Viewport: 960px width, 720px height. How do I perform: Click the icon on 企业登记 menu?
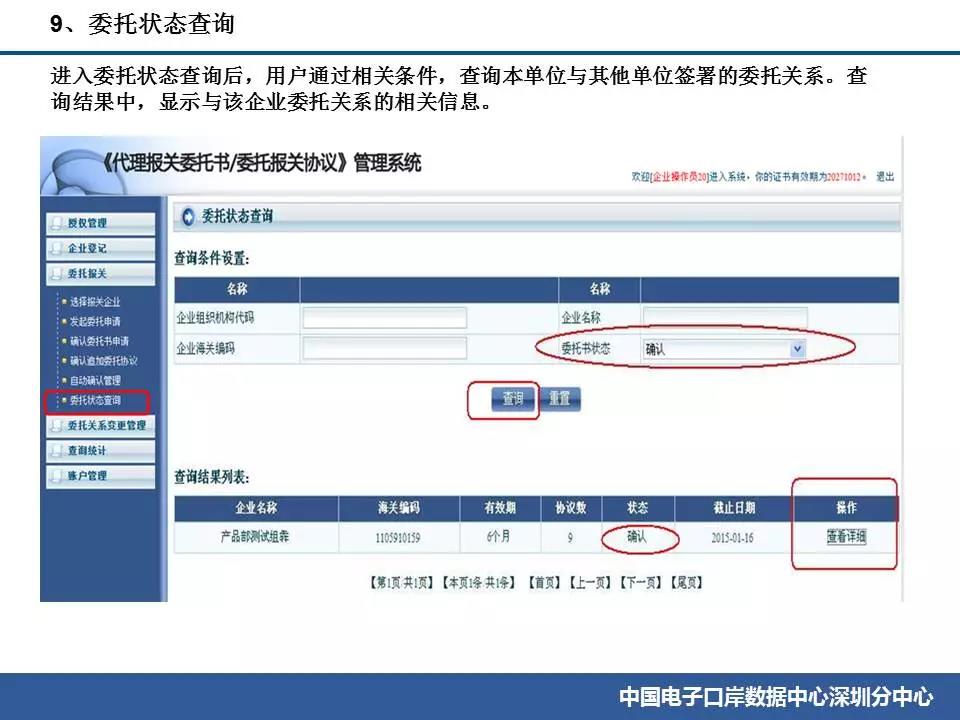coord(56,248)
